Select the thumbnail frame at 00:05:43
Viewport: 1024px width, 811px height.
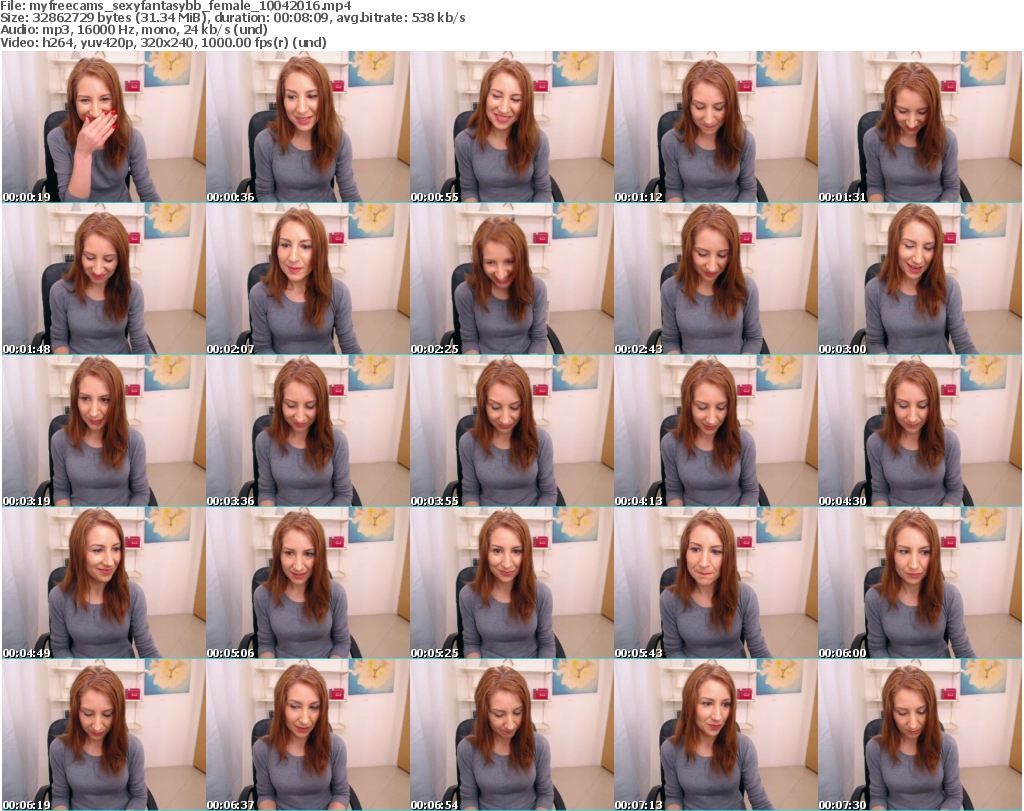coord(716,583)
